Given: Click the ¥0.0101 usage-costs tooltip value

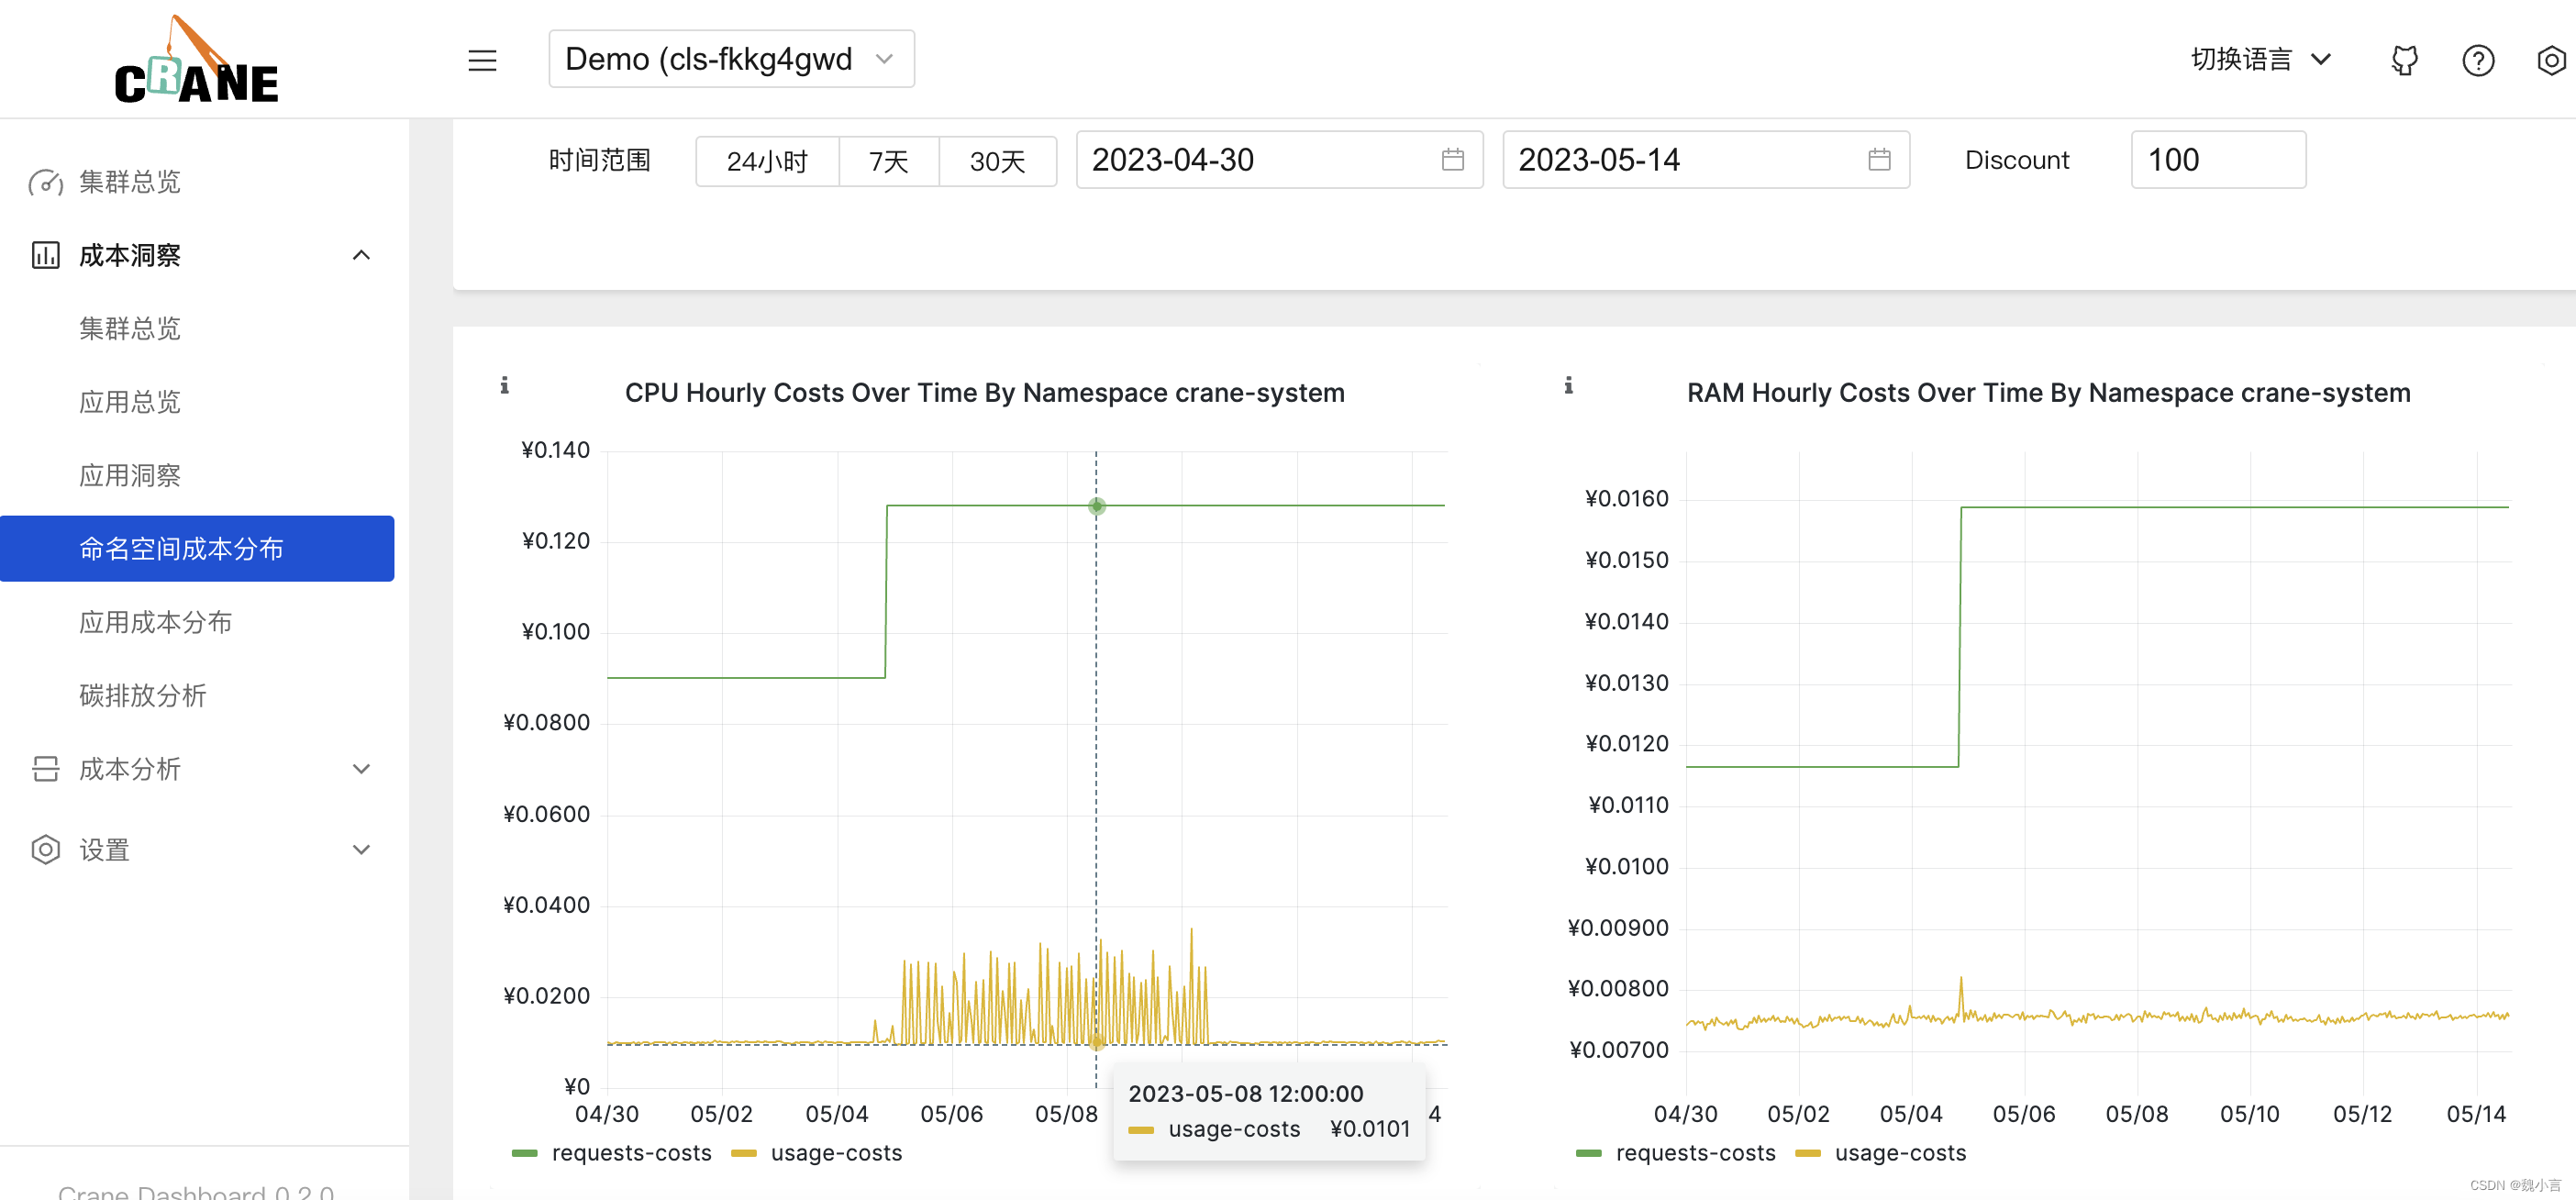Looking at the screenshot, I should click(1369, 1128).
